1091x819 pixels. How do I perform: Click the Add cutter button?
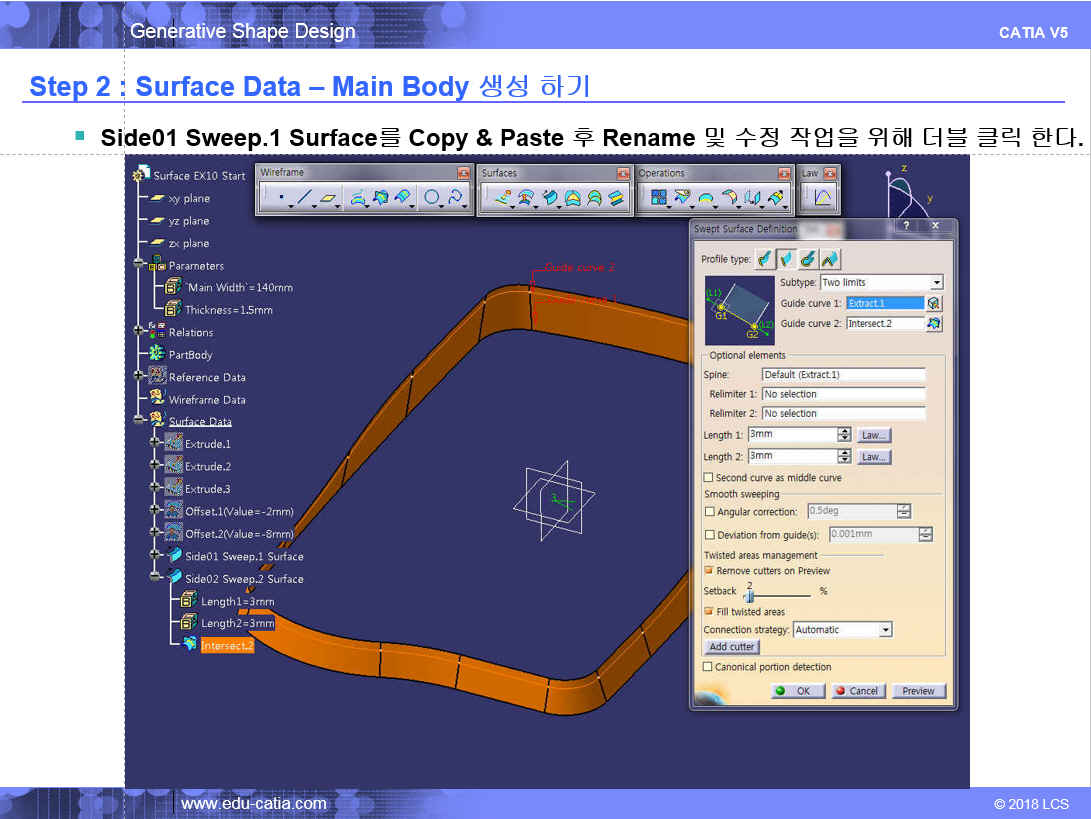pyautogui.click(x=732, y=647)
